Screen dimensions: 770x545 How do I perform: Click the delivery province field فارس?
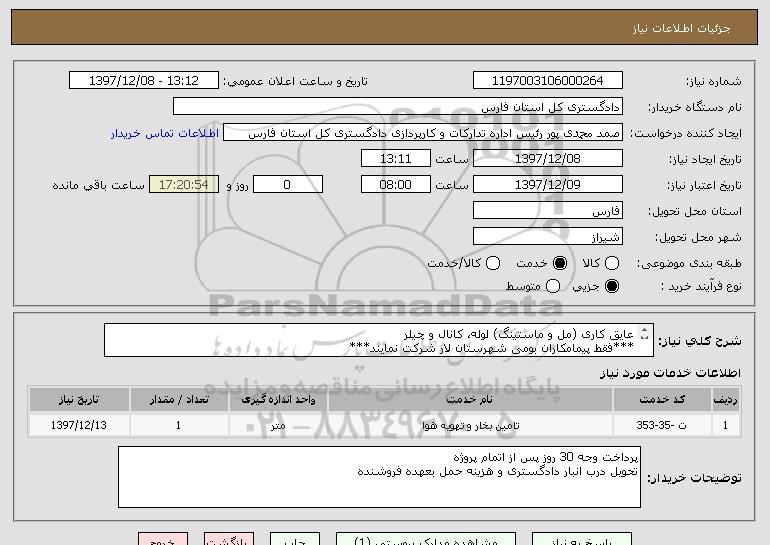coord(548,211)
